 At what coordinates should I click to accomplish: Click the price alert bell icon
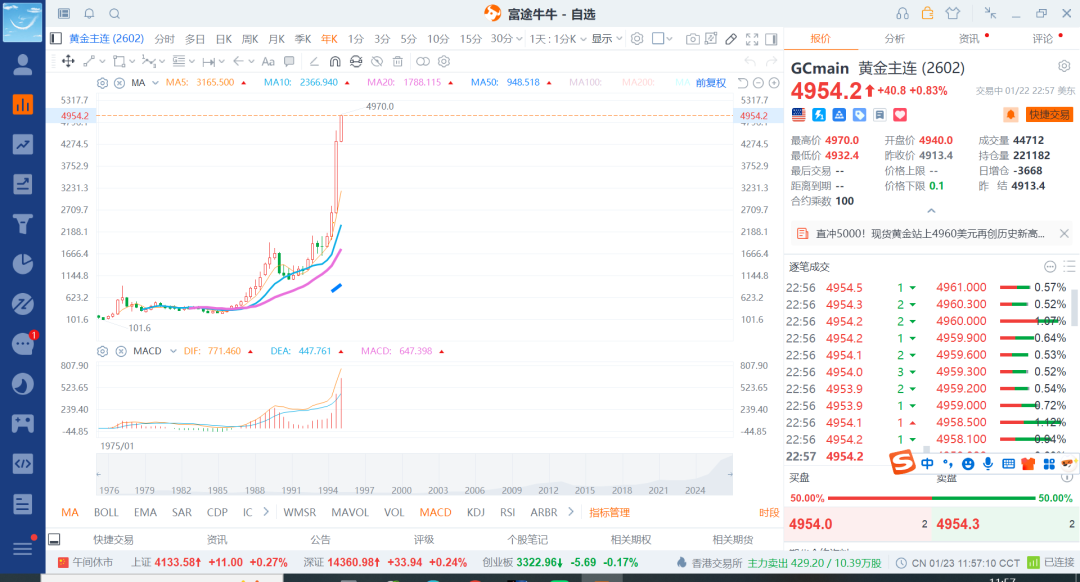[x=1010, y=115]
